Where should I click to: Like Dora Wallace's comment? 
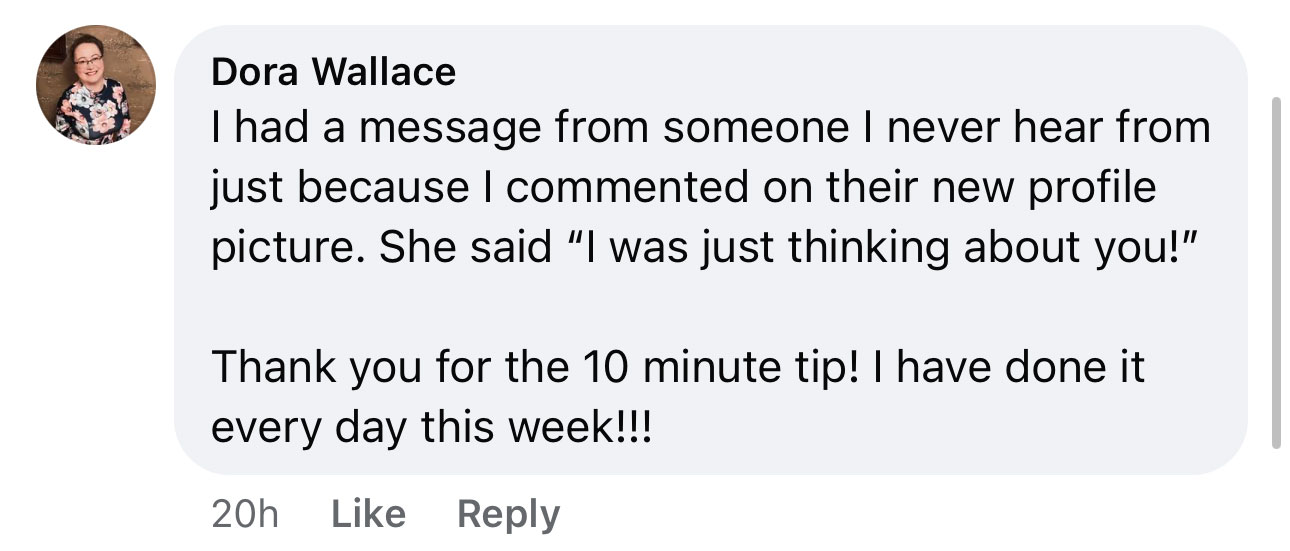coord(367,514)
